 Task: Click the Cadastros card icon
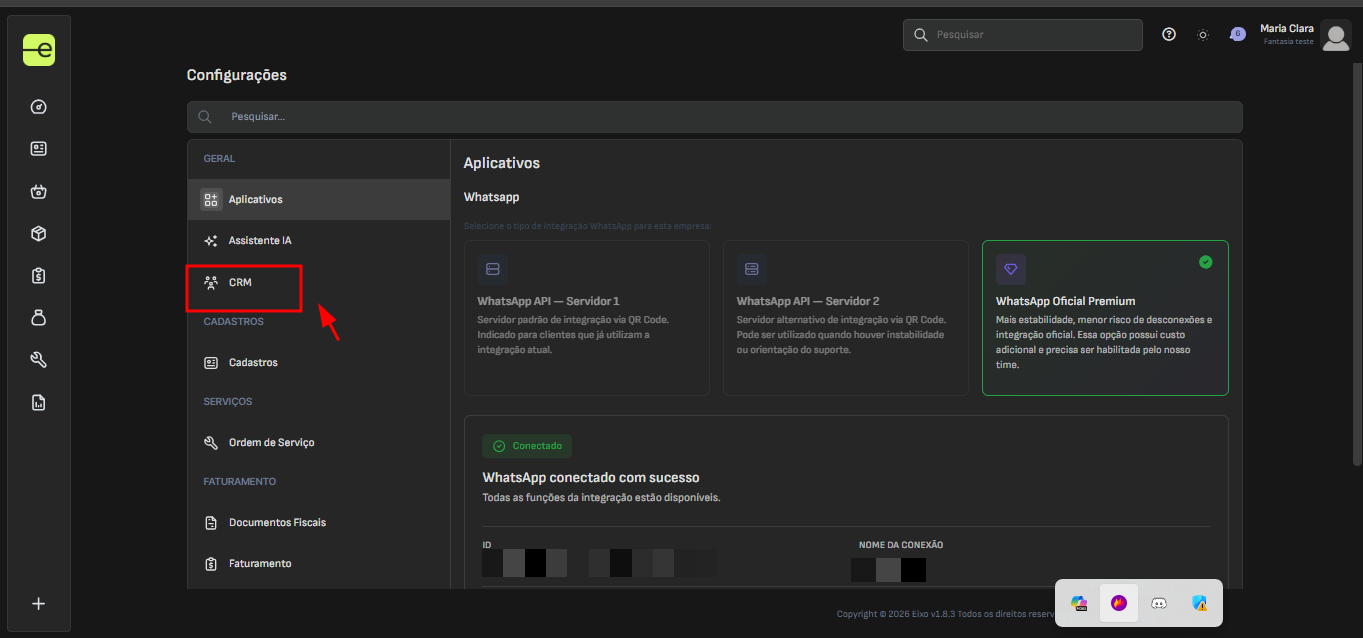tap(211, 363)
